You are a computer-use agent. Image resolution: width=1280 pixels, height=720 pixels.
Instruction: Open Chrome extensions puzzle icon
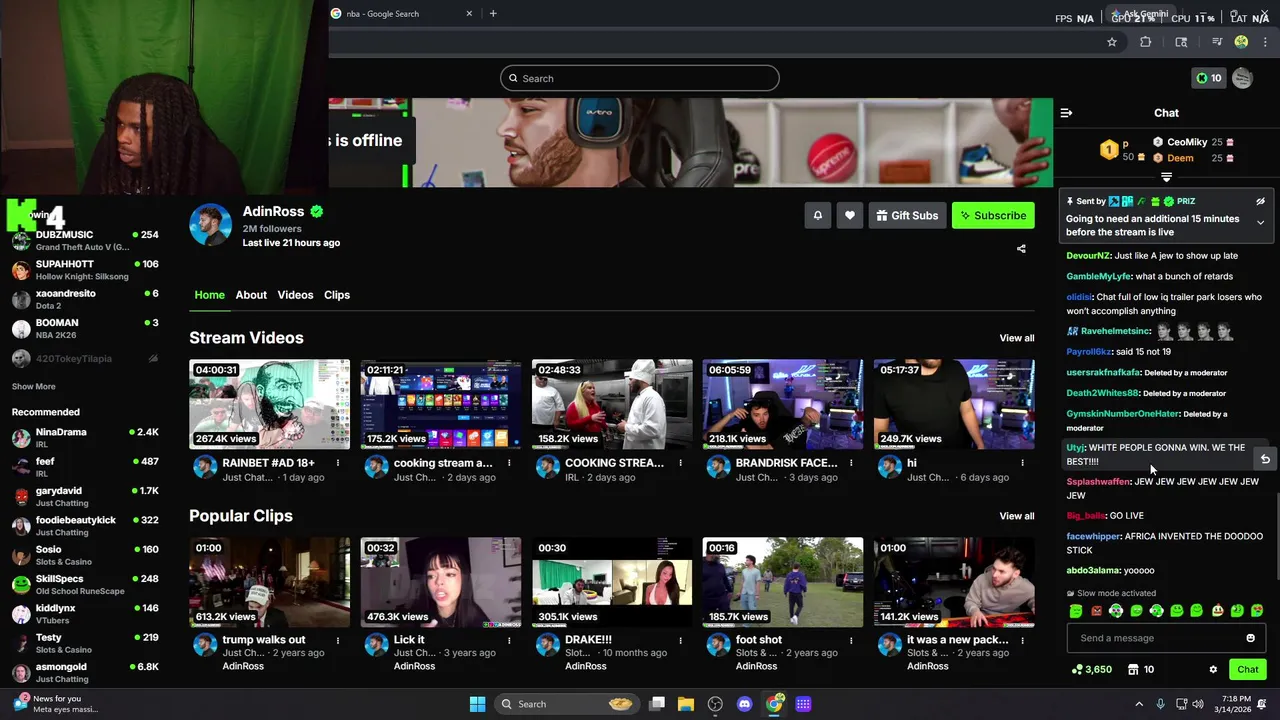1146,42
